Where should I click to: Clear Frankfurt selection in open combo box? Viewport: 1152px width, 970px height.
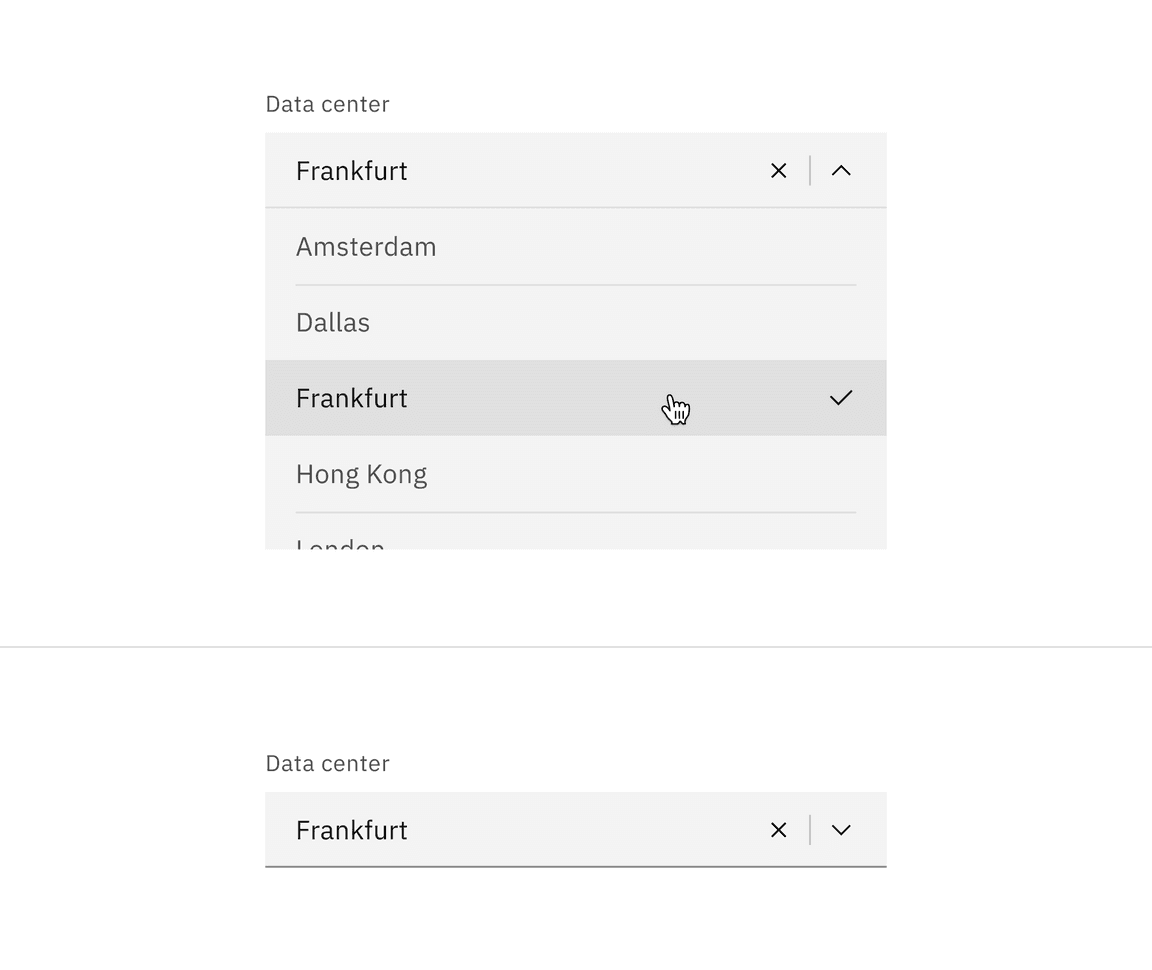click(778, 170)
